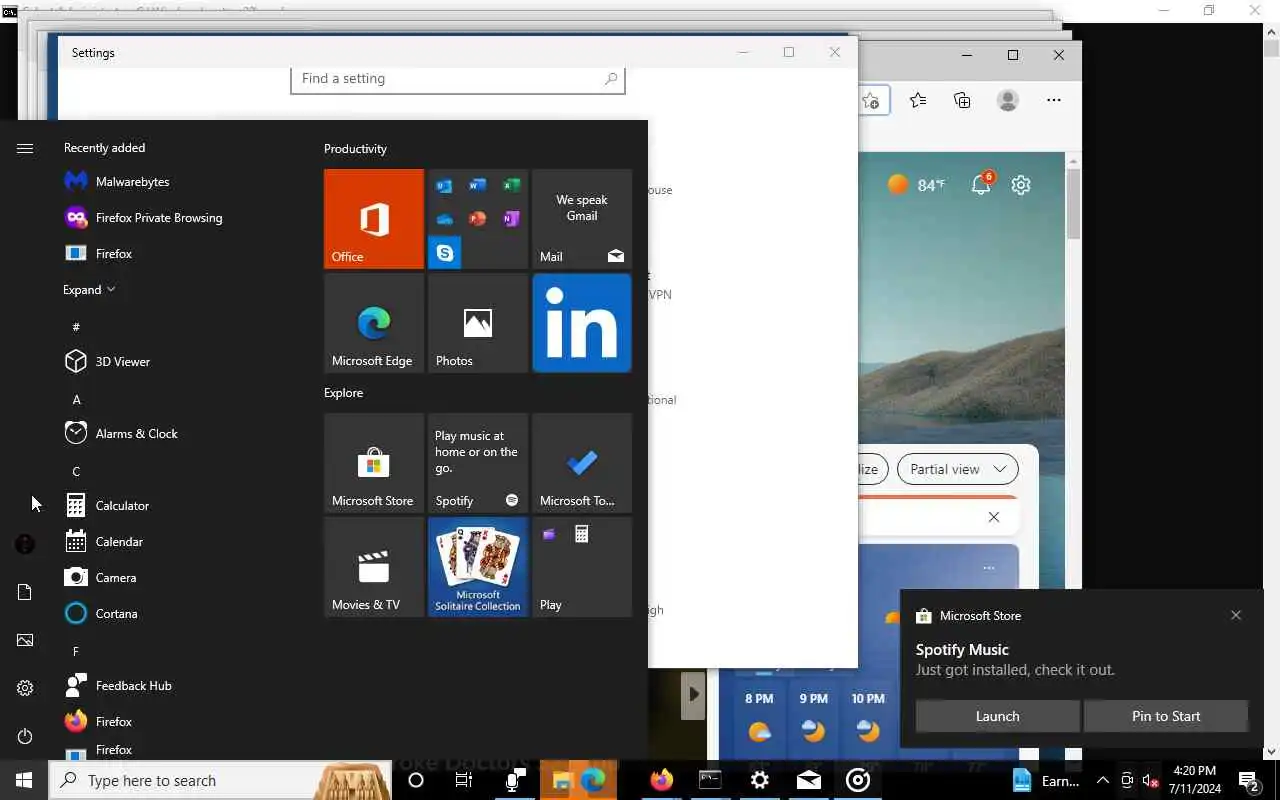The image size is (1280, 800).
Task: Open the Movies & TV tile
Action: (x=374, y=567)
